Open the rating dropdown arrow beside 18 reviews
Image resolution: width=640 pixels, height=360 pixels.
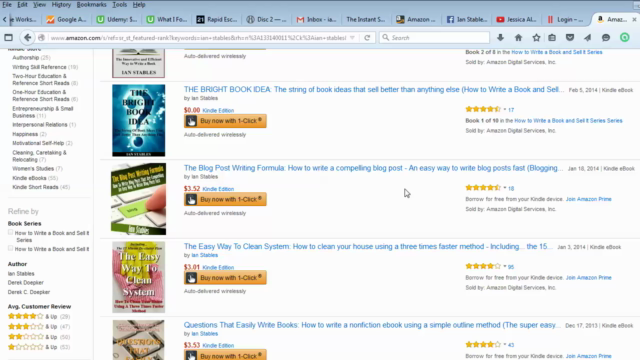[x=505, y=188]
